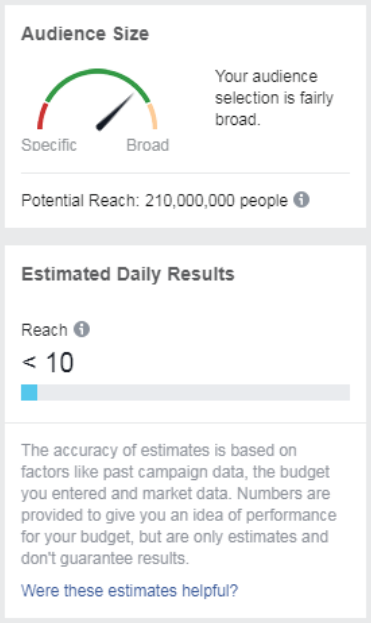
Task: Click the '< 10' reach value
Action: coord(48,362)
